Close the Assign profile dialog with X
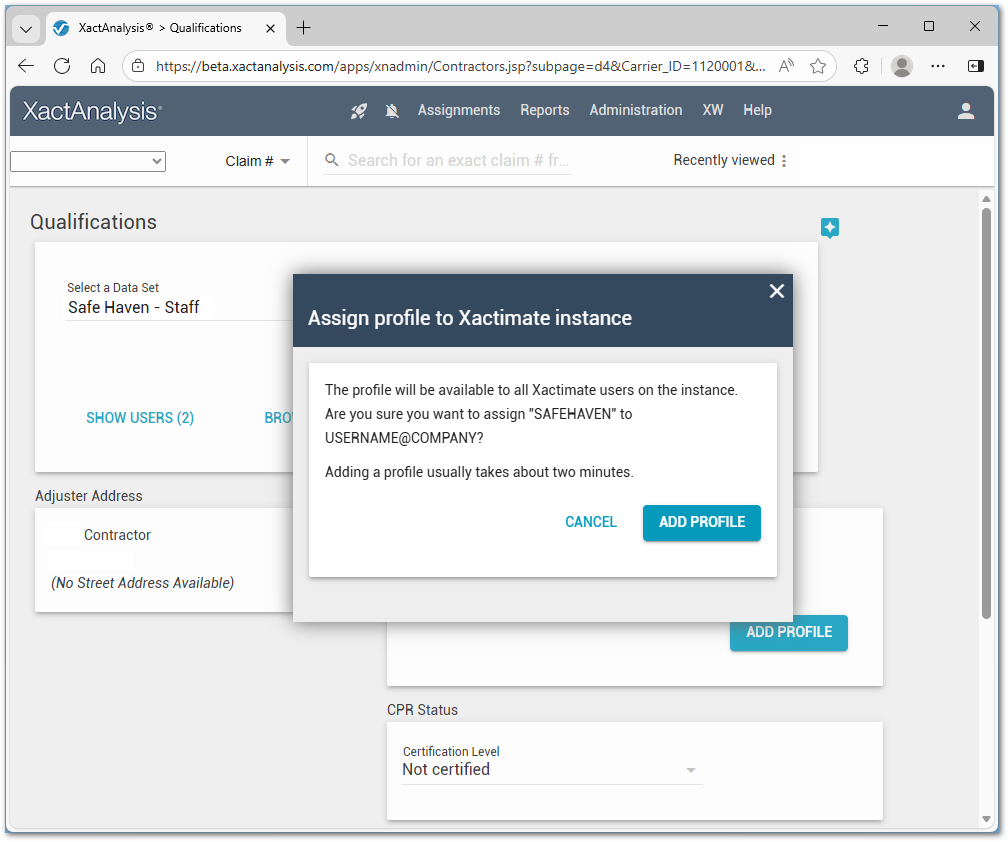The width and height of the screenshot is (1008, 842). click(x=777, y=292)
